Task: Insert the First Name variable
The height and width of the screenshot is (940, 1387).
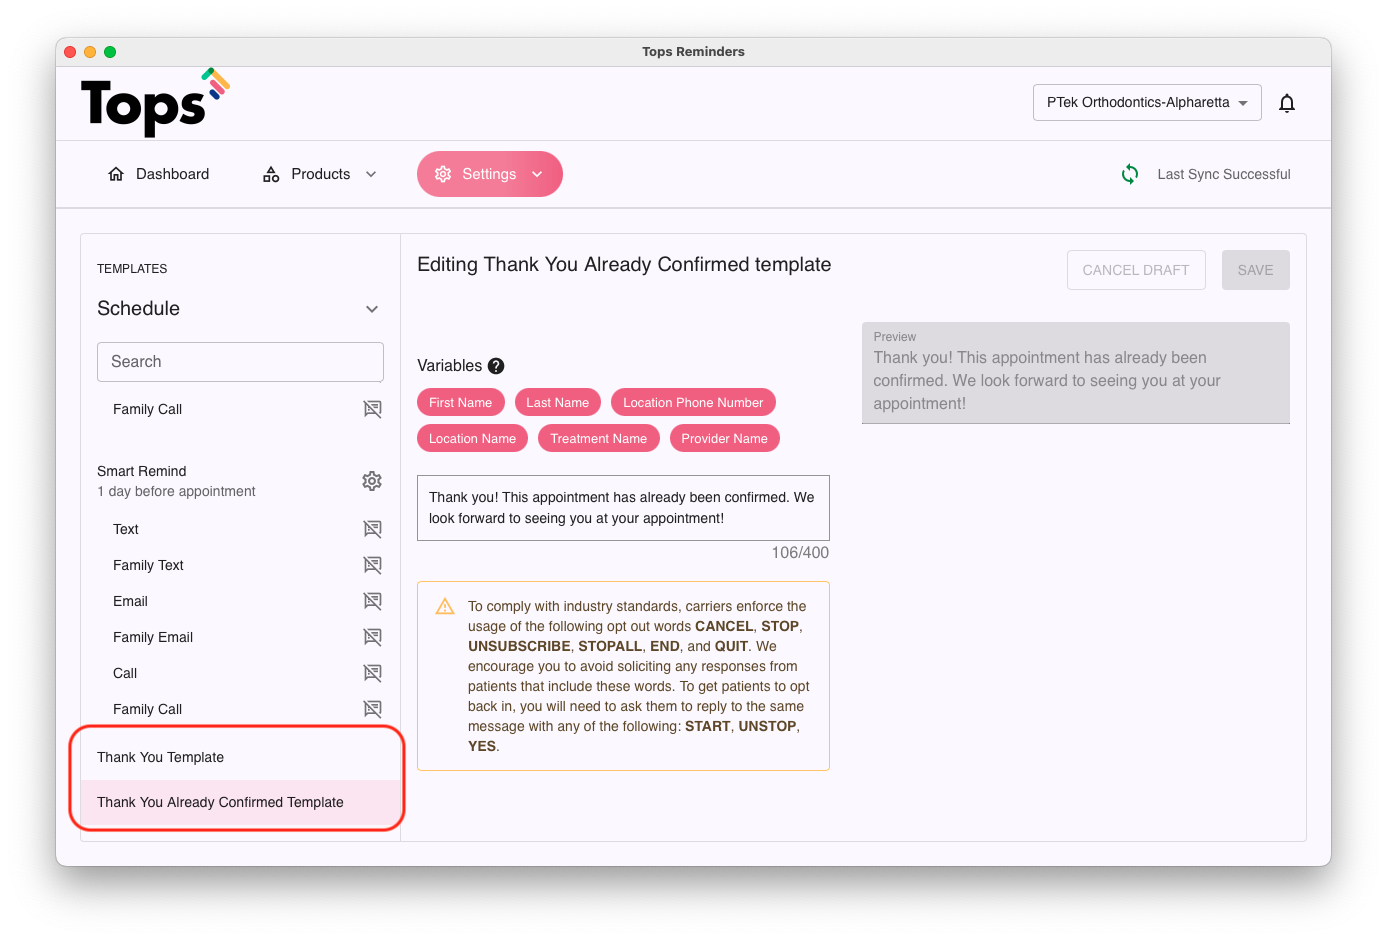Action: click(460, 402)
